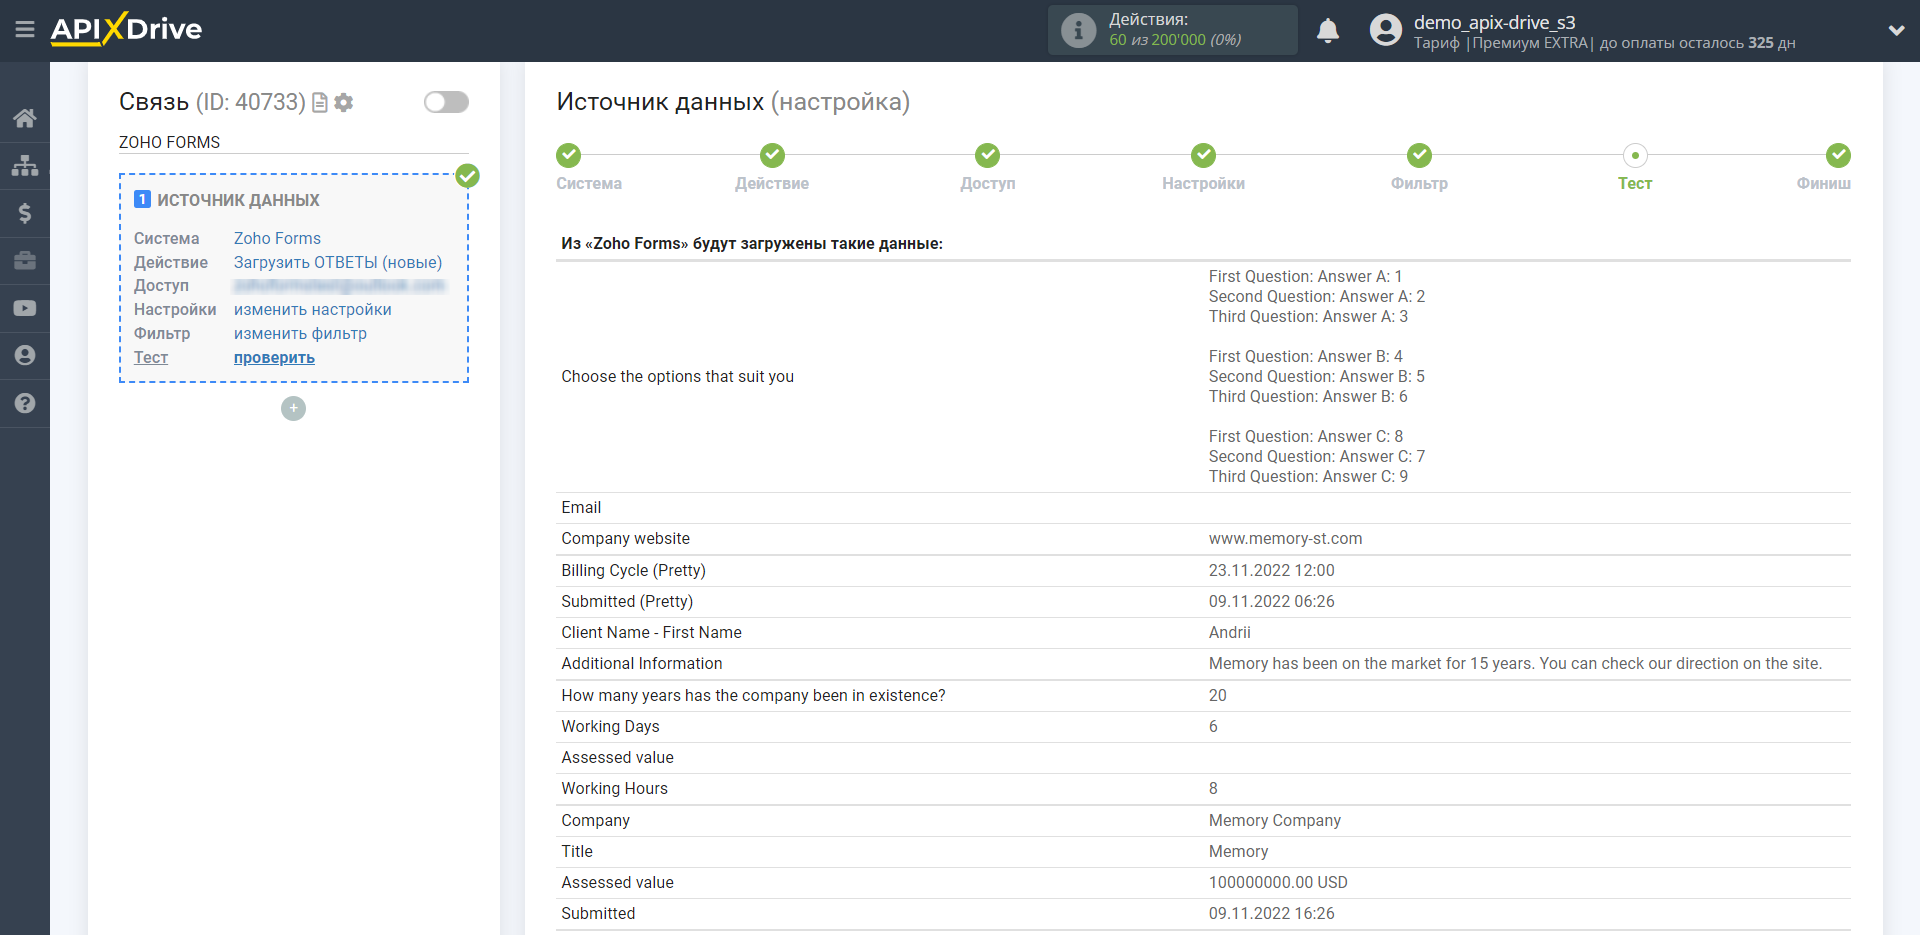Viewport: 1920px width, 935px height.
Task: Click the Действия counter panel
Action: (1173, 30)
